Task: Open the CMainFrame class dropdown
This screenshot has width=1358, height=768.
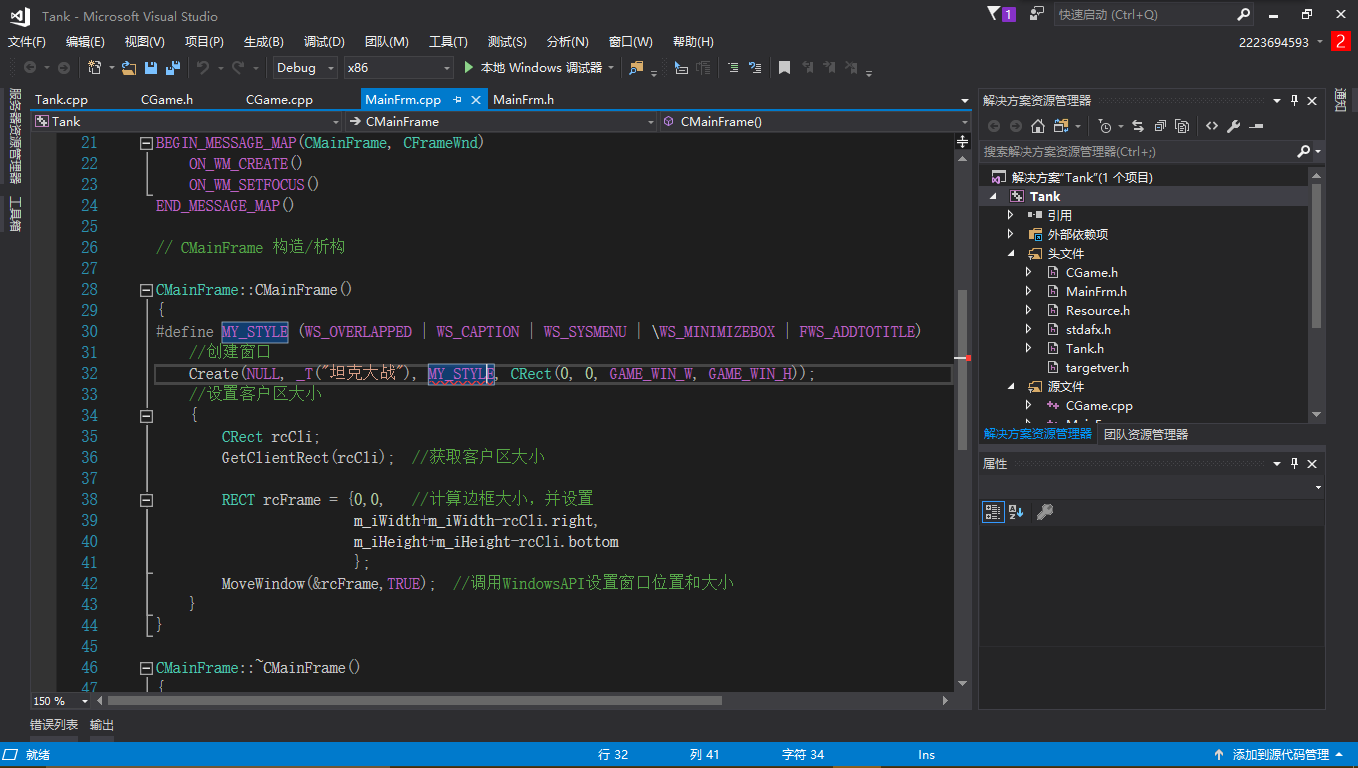Action: [501, 121]
